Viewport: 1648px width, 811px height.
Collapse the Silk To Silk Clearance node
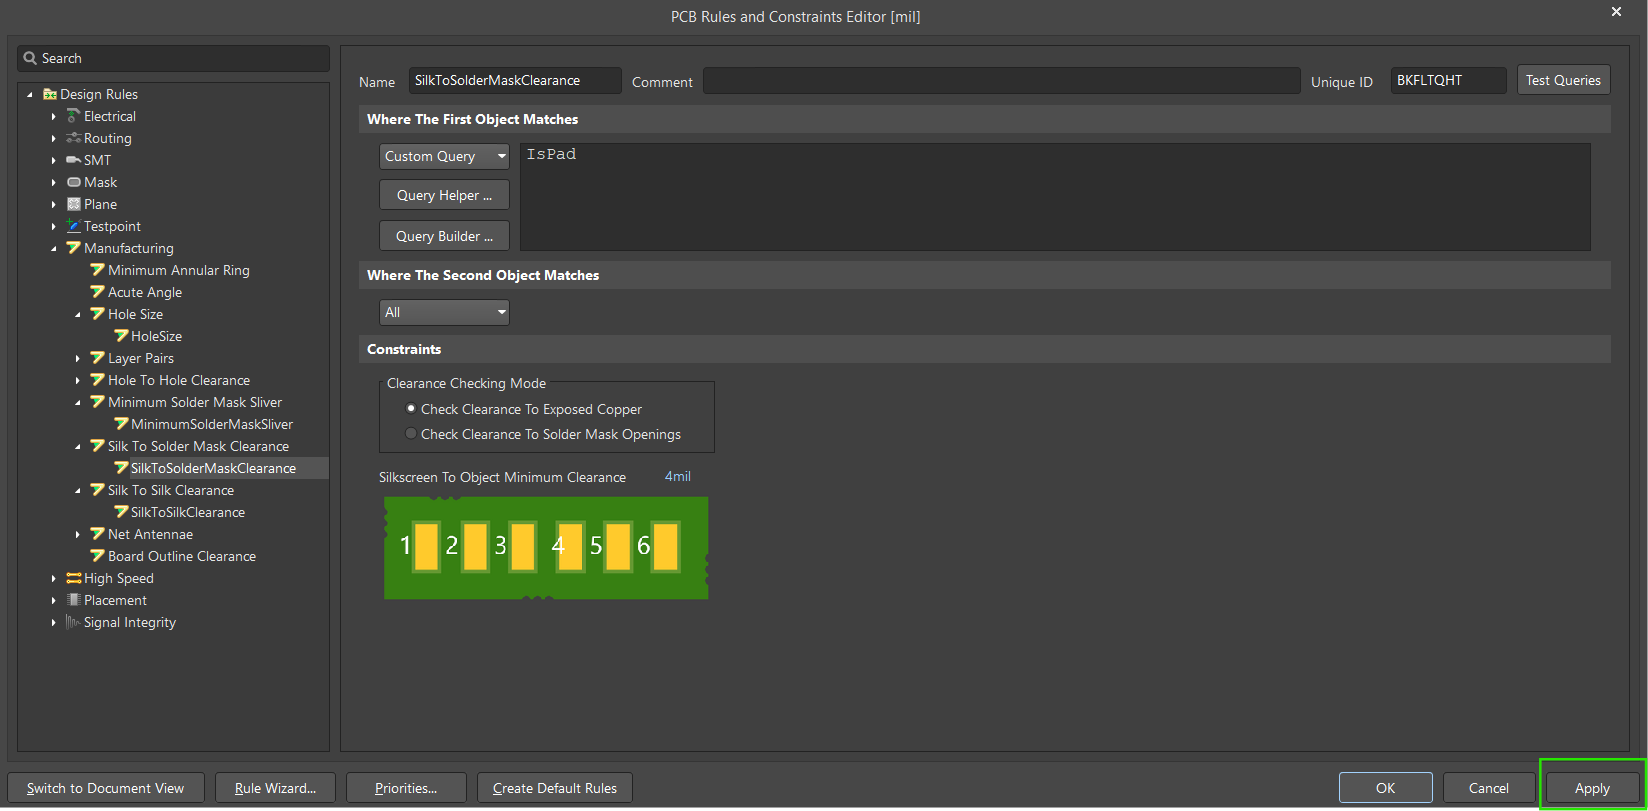click(x=78, y=490)
